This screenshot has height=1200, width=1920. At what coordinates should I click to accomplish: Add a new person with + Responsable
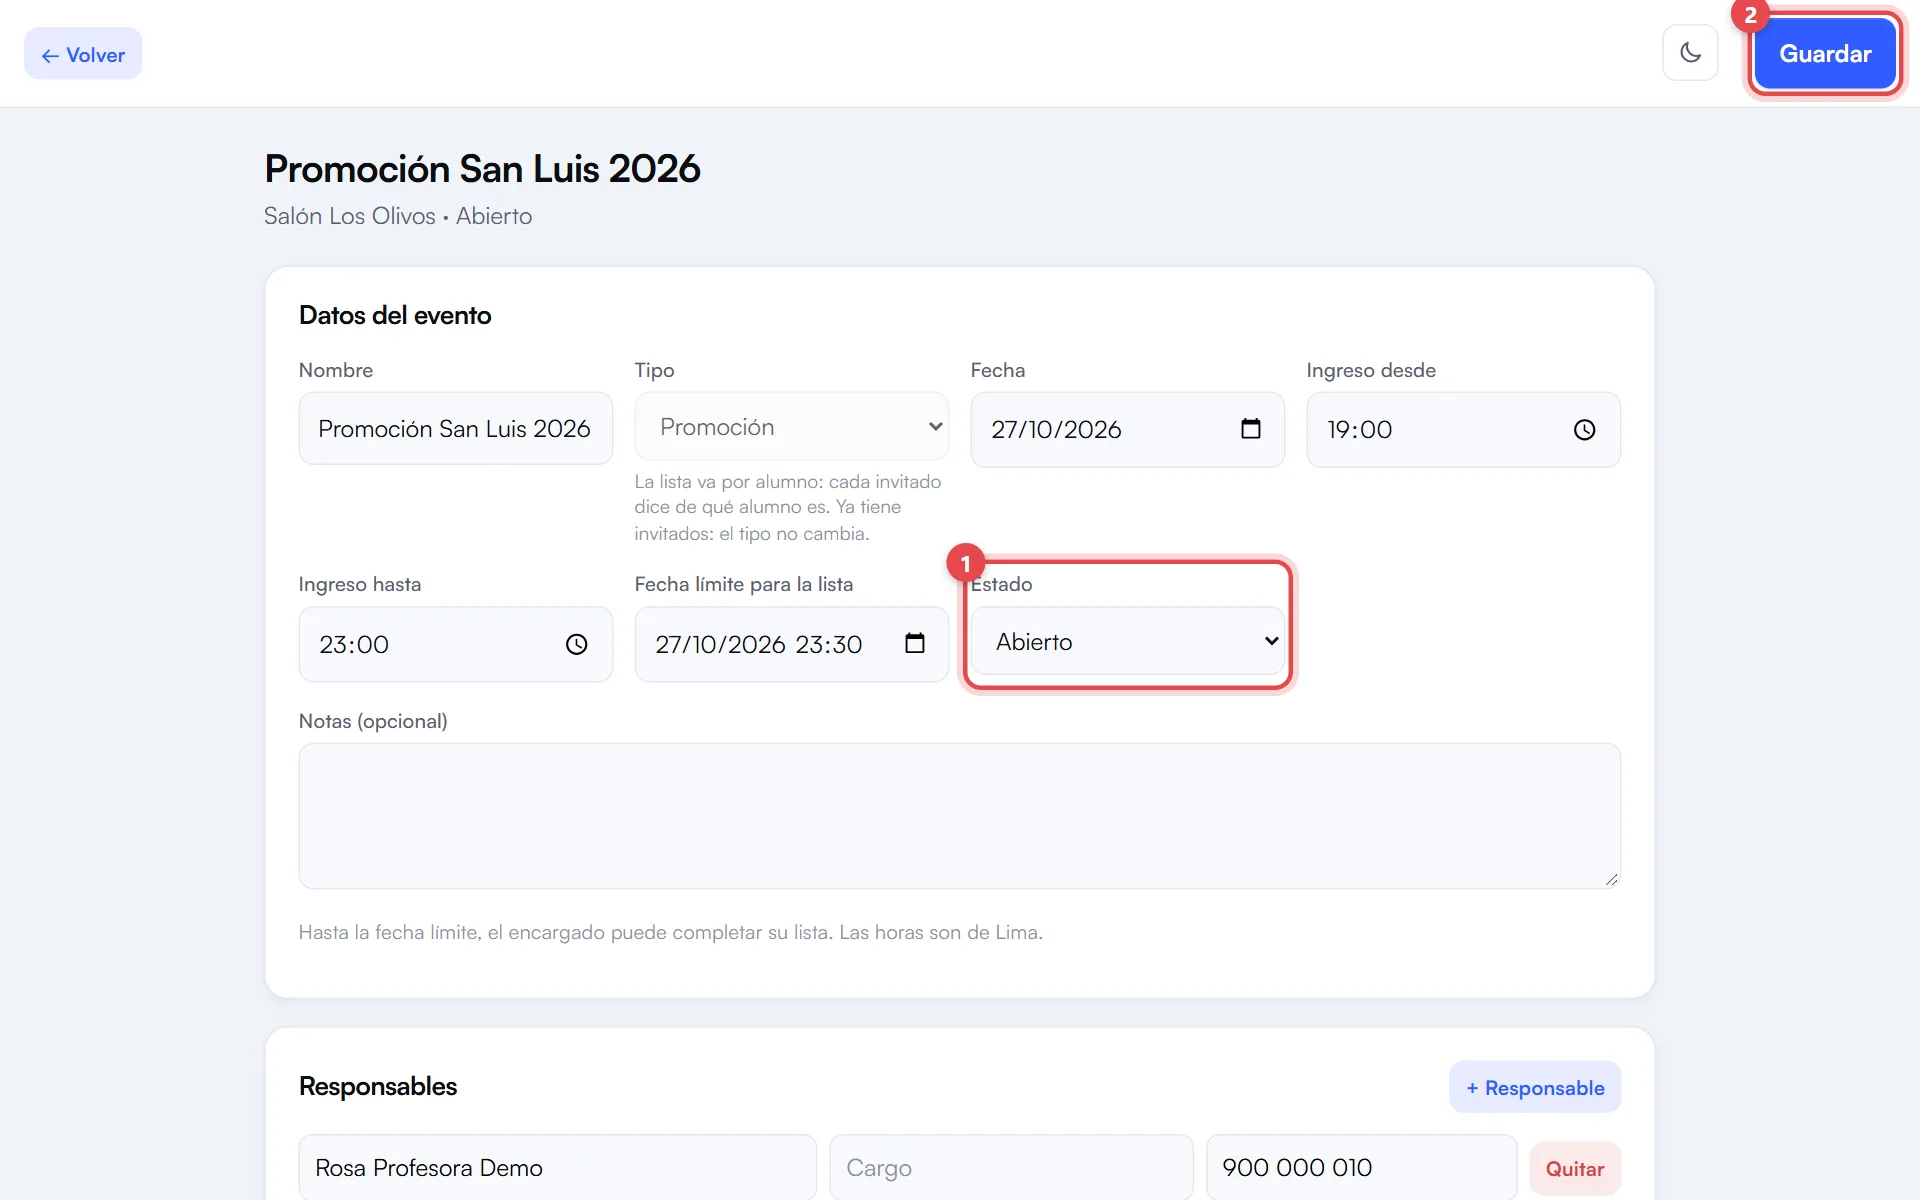click(x=1534, y=1087)
